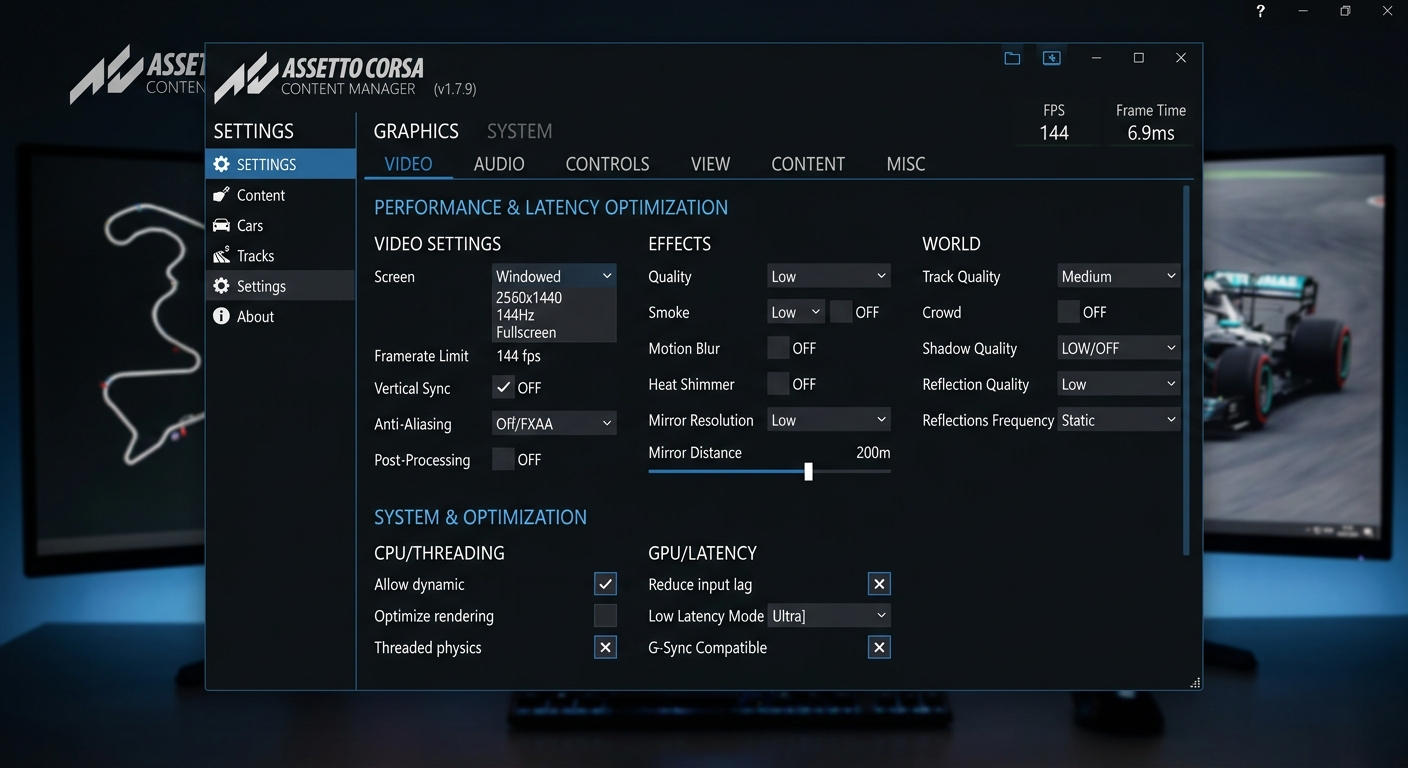1408x768 pixels.
Task: Open the Shadow Quality dropdown
Action: pos(1119,348)
